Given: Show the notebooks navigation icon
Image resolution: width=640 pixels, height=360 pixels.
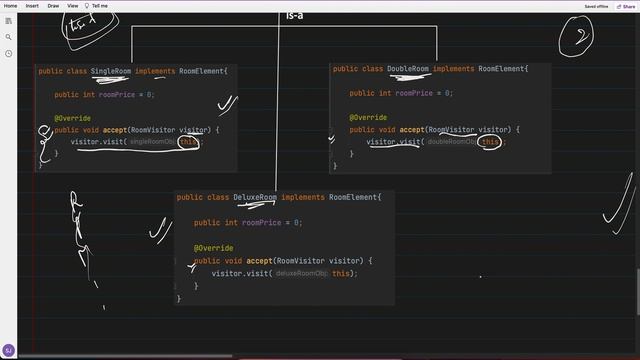Looking at the screenshot, I should click(x=9, y=21).
